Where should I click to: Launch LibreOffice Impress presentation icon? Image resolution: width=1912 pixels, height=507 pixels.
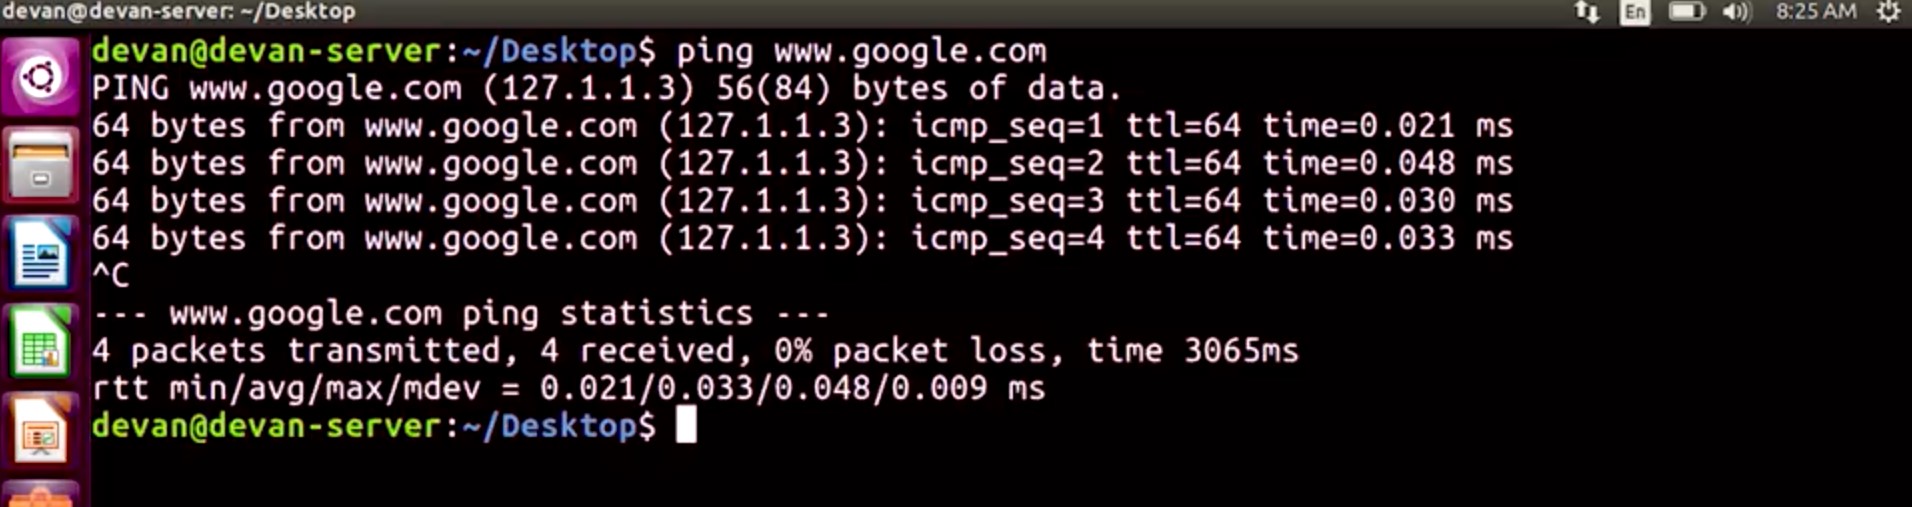pos(41,432)
